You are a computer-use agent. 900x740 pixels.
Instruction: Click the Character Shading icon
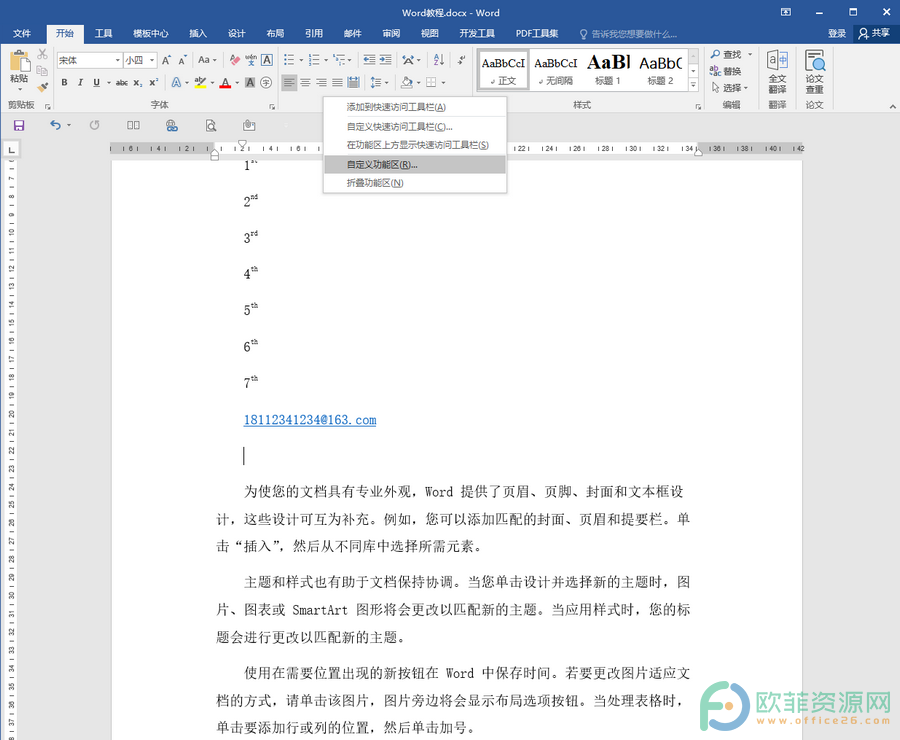tap(250, 83)
